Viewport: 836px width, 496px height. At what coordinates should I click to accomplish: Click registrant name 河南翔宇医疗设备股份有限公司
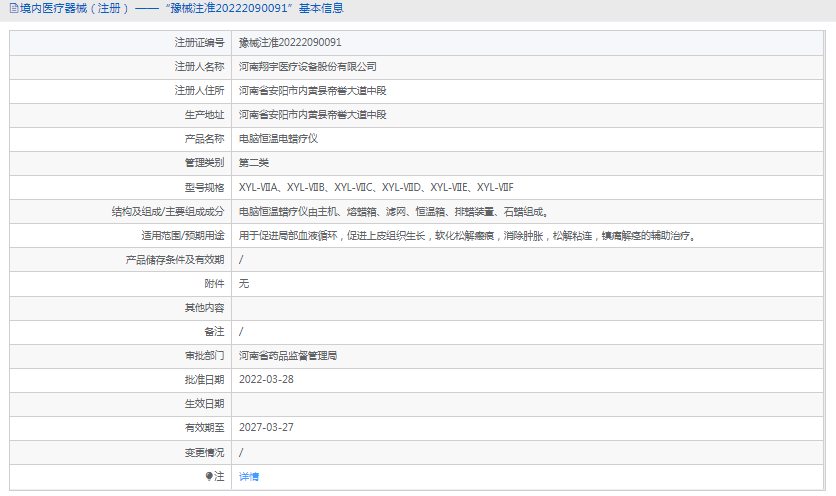click(308, 67)
